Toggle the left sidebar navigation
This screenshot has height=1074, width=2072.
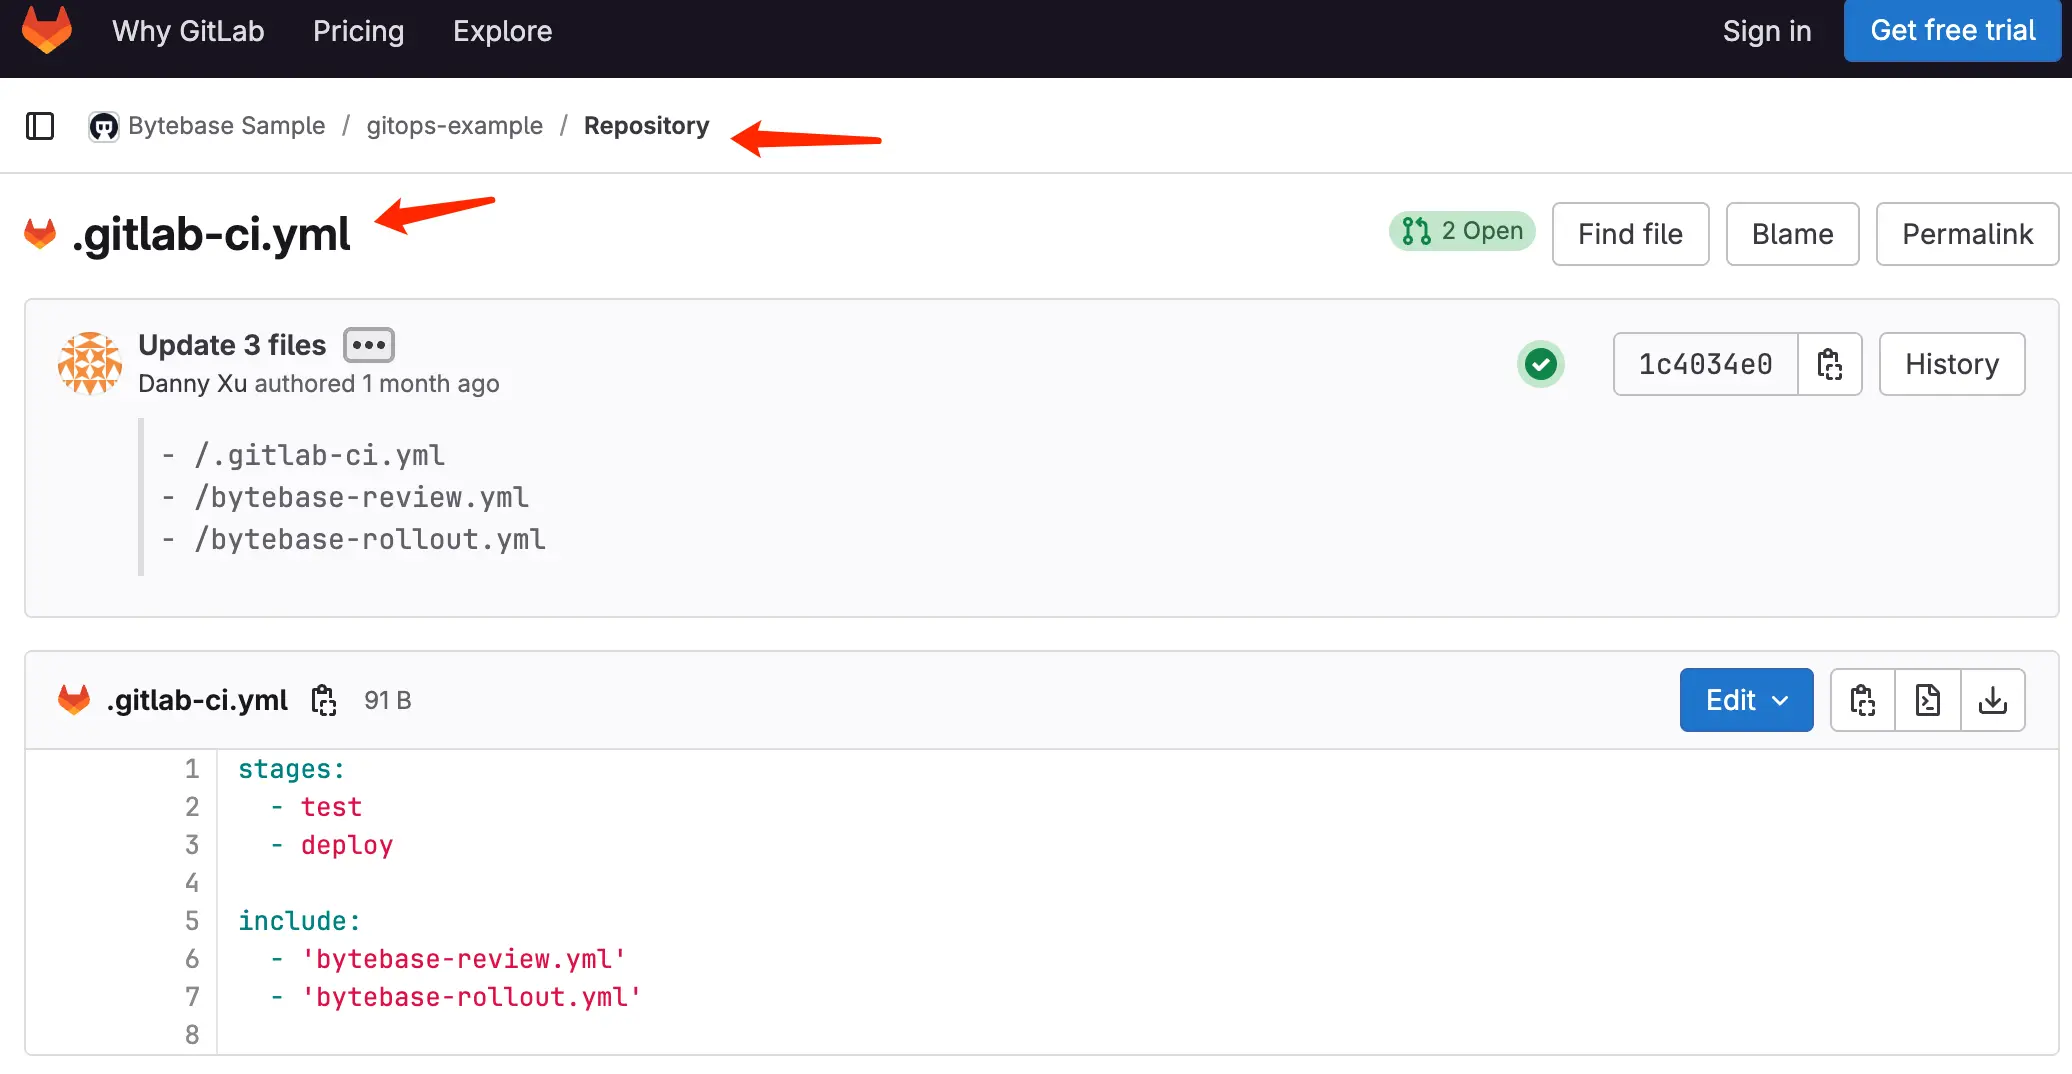[x=40, y=126]
